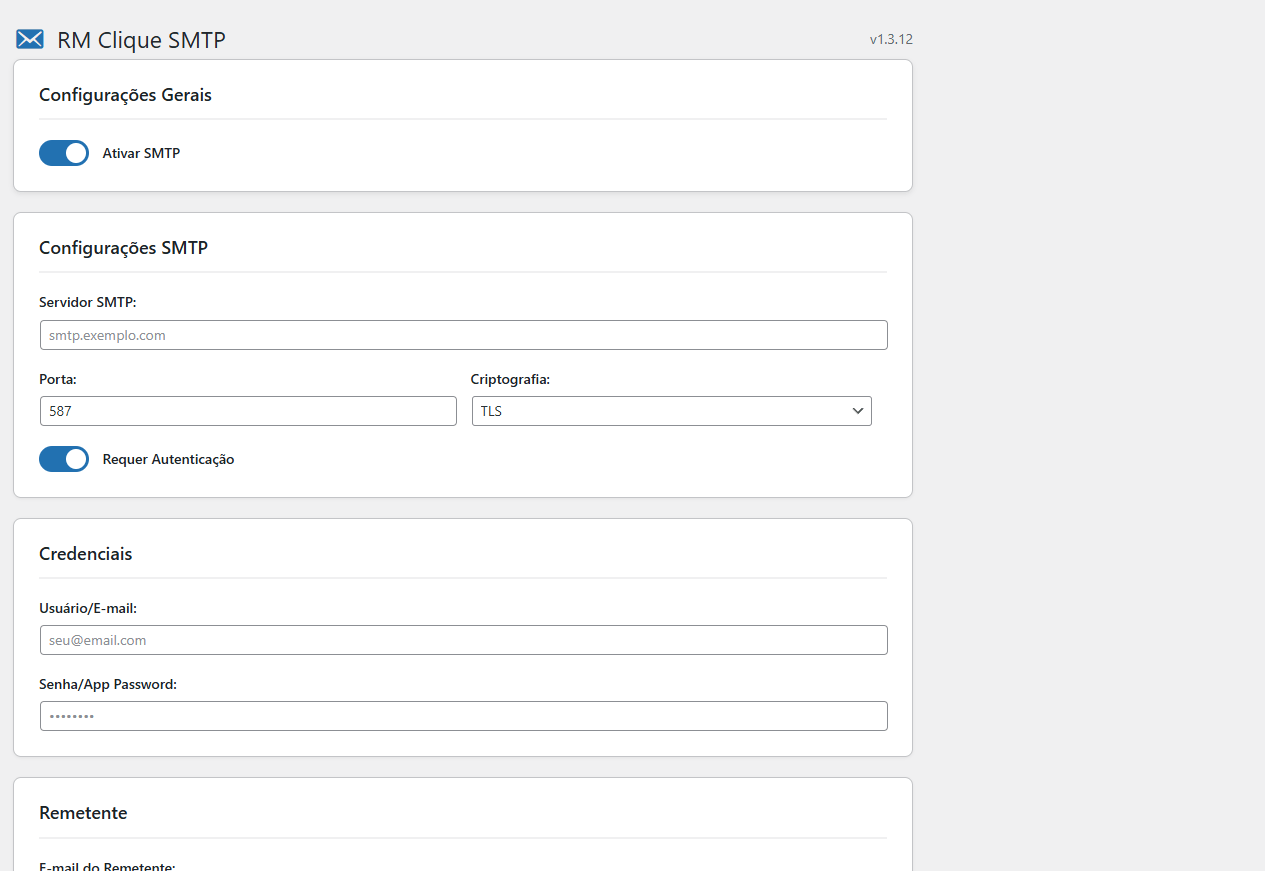Click inside the Porta field
The width and height of the screenshot is (1265, 871).
coord(248,410)
